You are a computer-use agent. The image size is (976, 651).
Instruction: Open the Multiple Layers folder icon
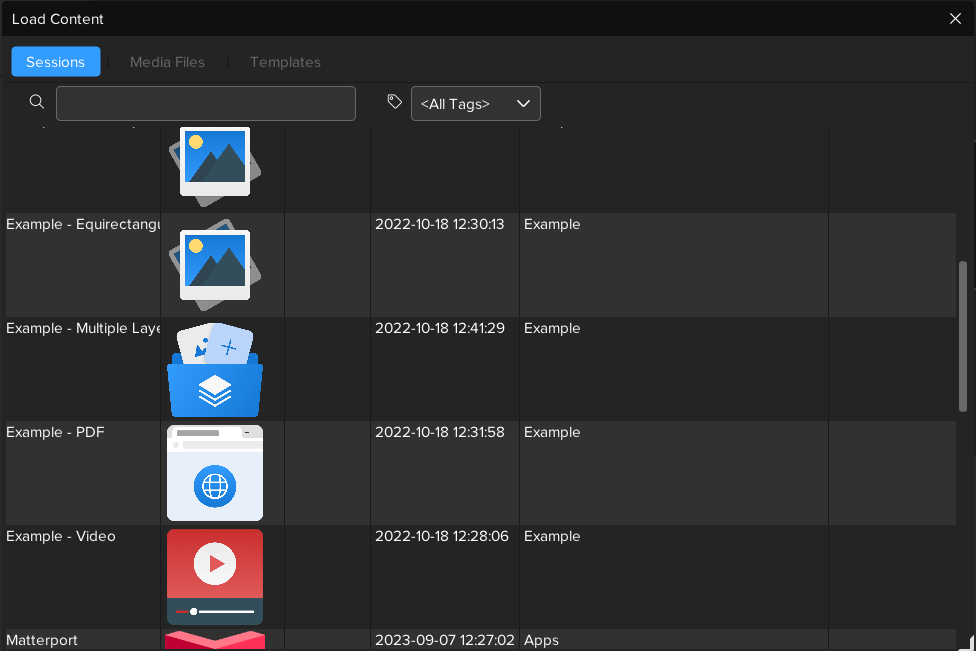click(215, 370)
